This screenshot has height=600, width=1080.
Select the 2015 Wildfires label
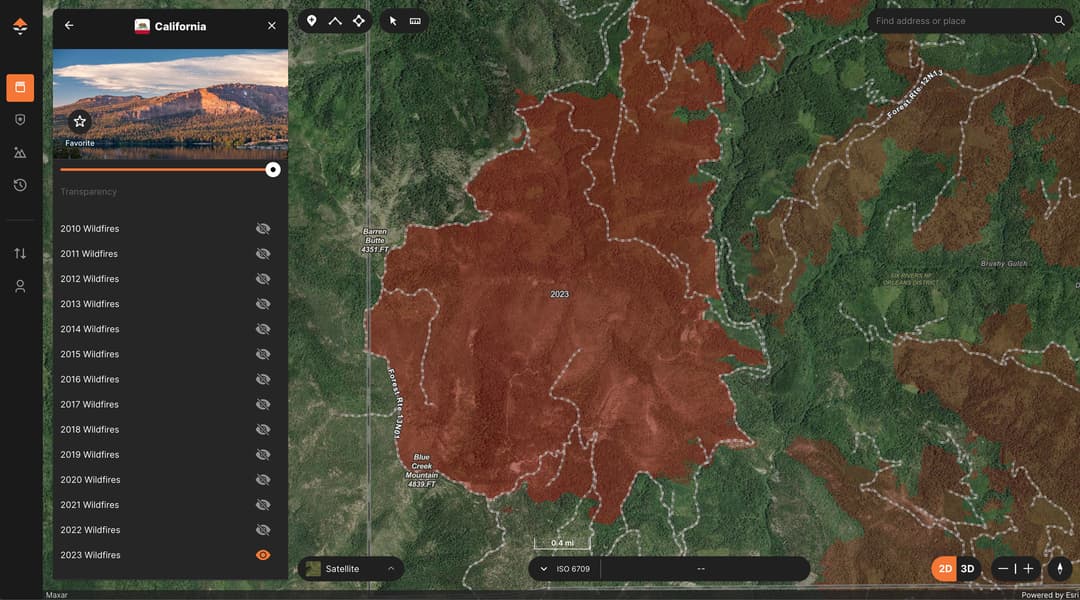click(x=90, y=354)
